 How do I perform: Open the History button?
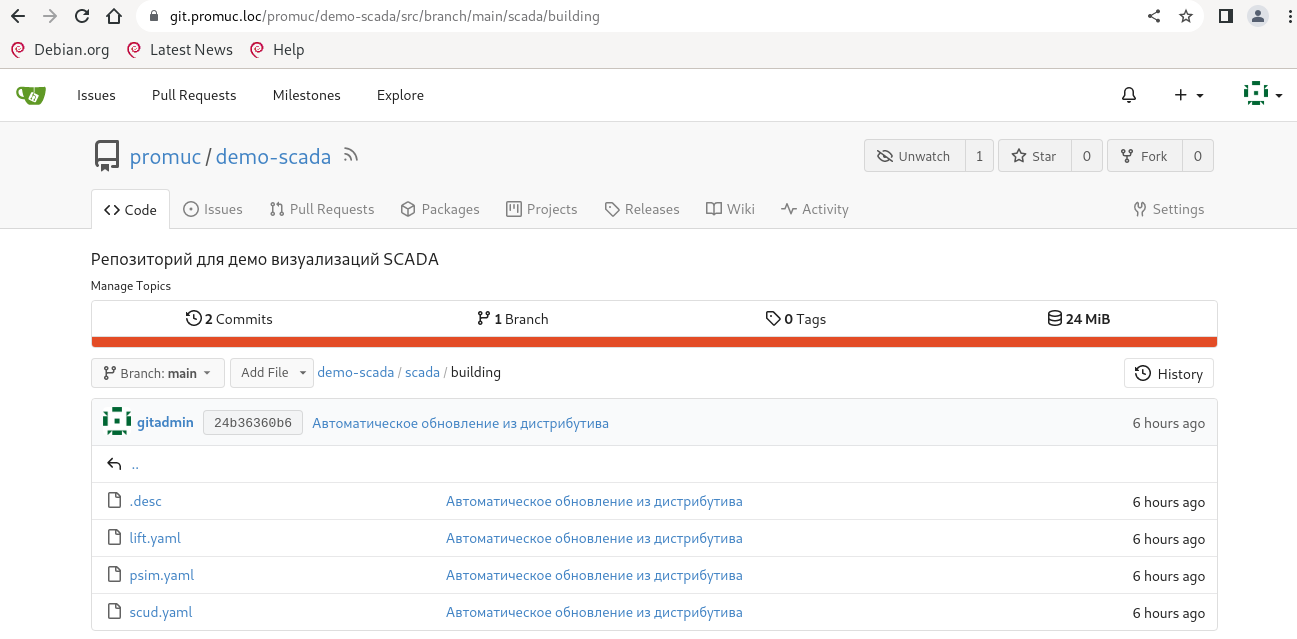tap(1168, 373)
